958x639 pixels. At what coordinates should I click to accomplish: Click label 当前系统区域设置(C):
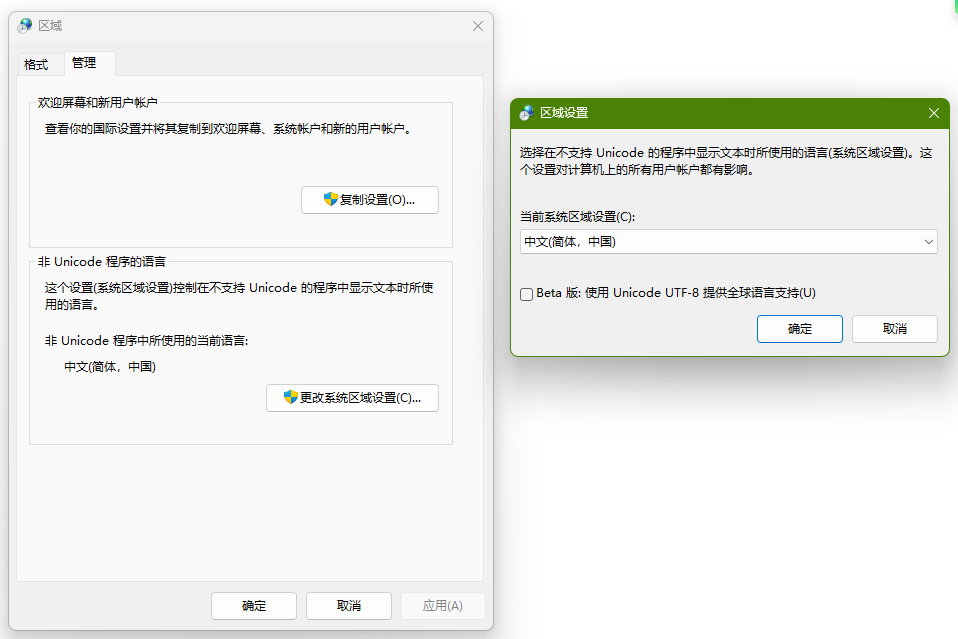pyautogui.click(x=577, y=217)
